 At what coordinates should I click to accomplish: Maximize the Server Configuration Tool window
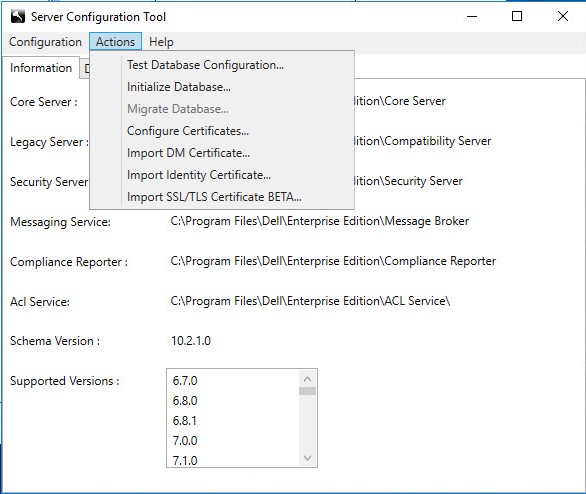(517, 16)
